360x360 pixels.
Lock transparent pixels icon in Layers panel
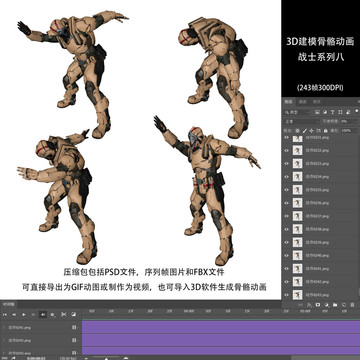click(298, 130)
